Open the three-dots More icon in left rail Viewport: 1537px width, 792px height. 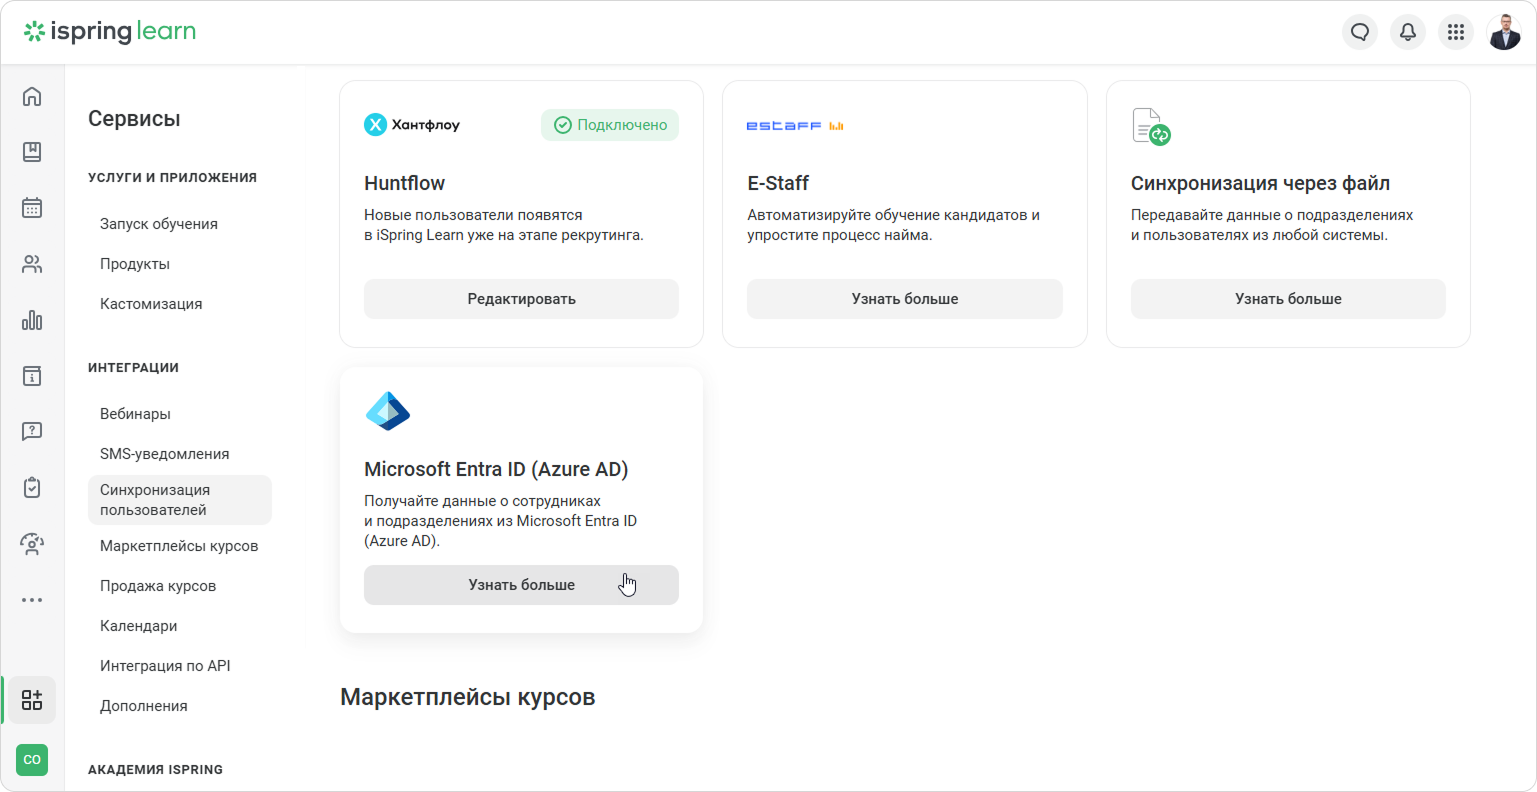(x=32, y=600)
